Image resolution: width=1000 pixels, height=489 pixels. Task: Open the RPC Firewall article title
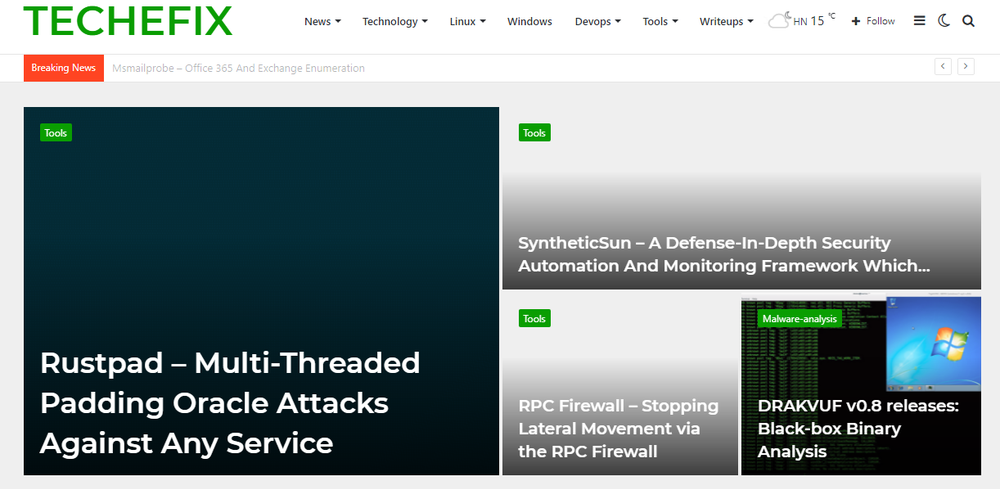click(x=619, y=428)
